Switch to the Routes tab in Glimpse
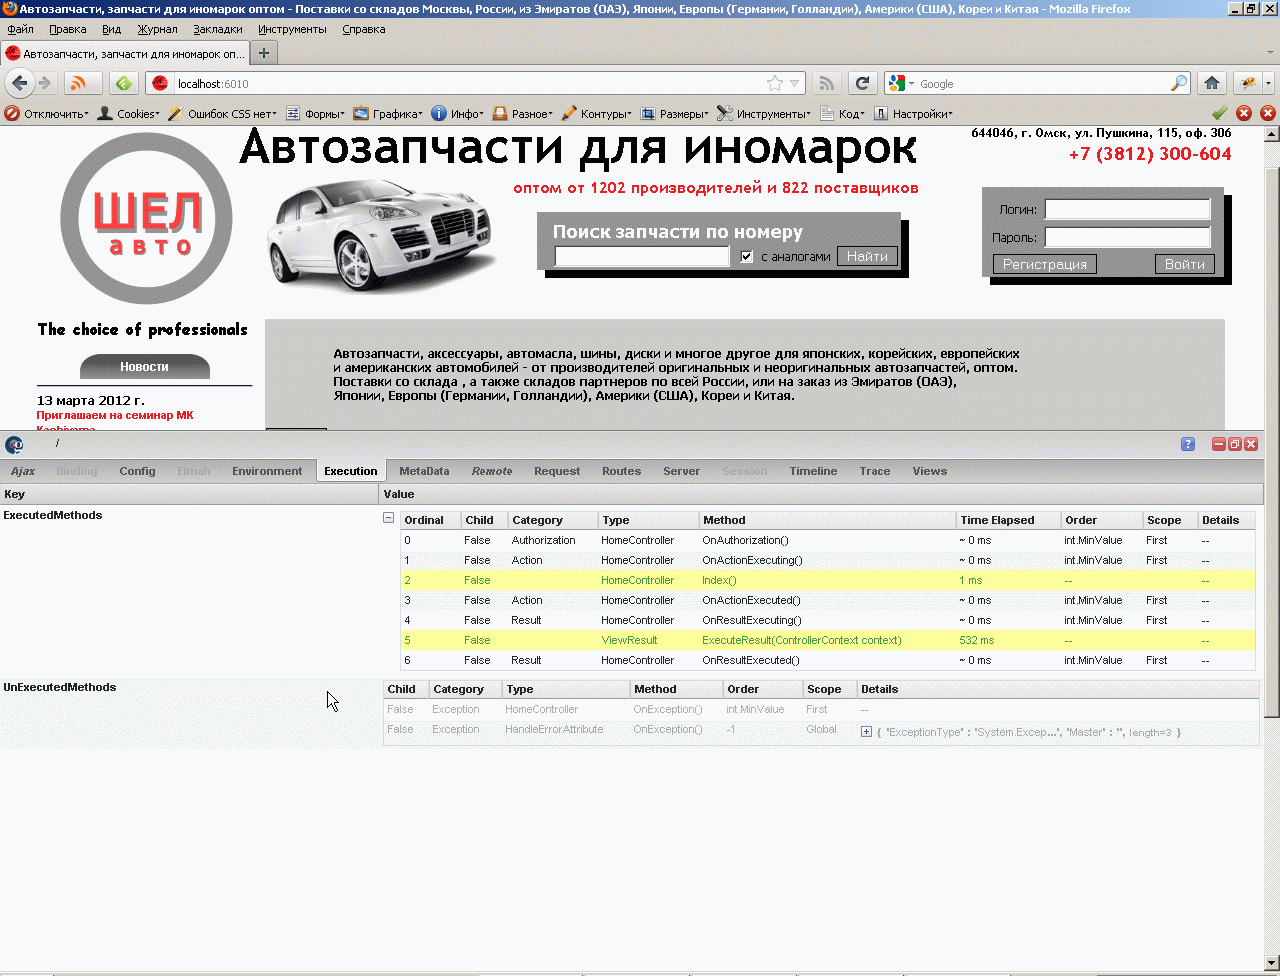The image size is (1280, 976). tap(621, 471)
